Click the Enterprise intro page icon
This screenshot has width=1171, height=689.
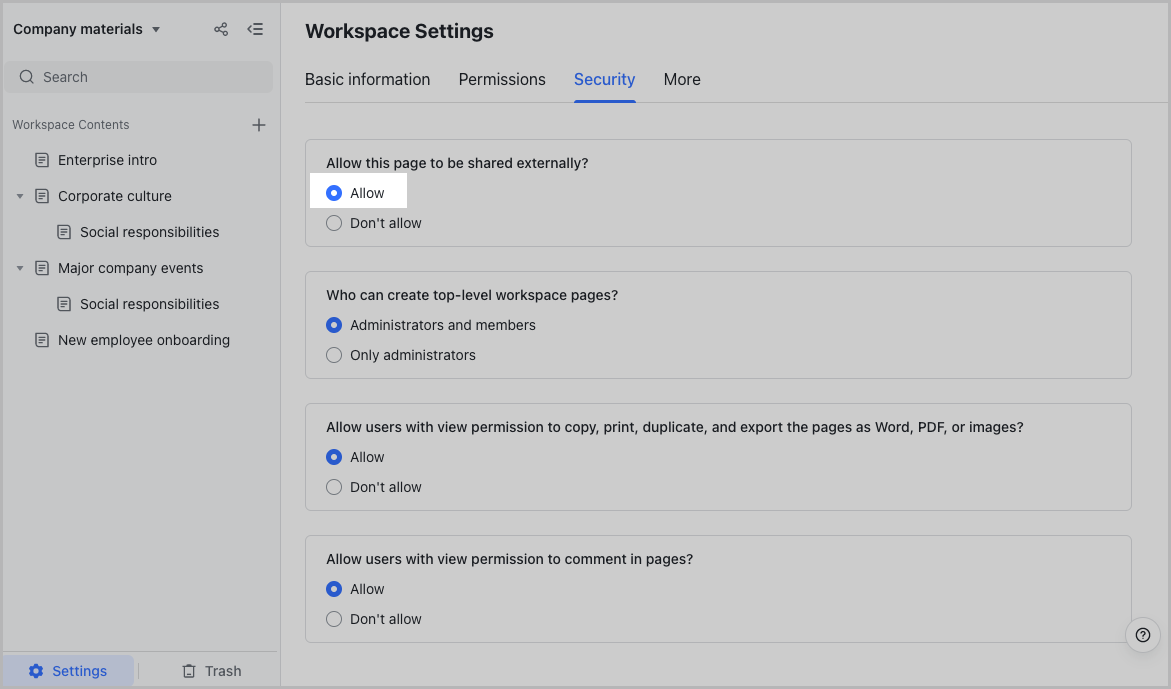tap(42, 160)
